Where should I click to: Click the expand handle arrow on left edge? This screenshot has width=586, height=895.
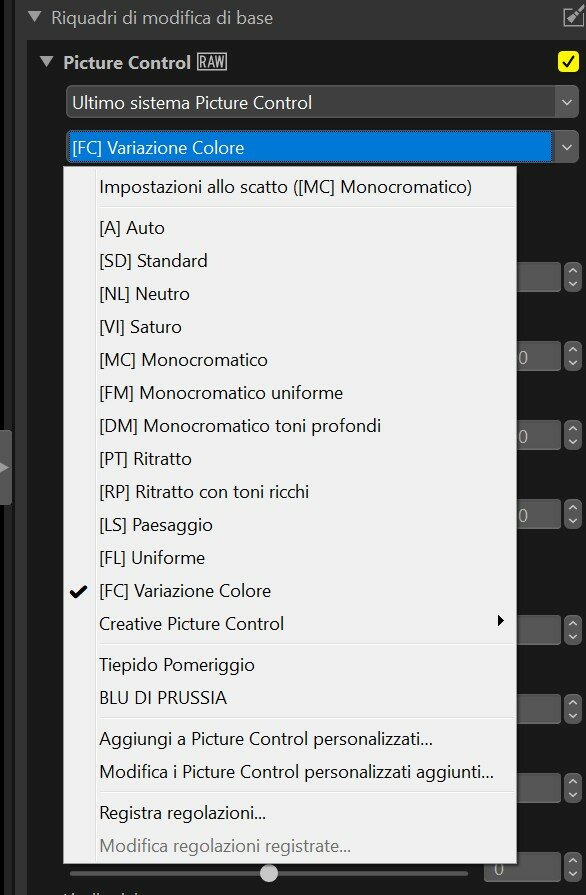[5, 468]
